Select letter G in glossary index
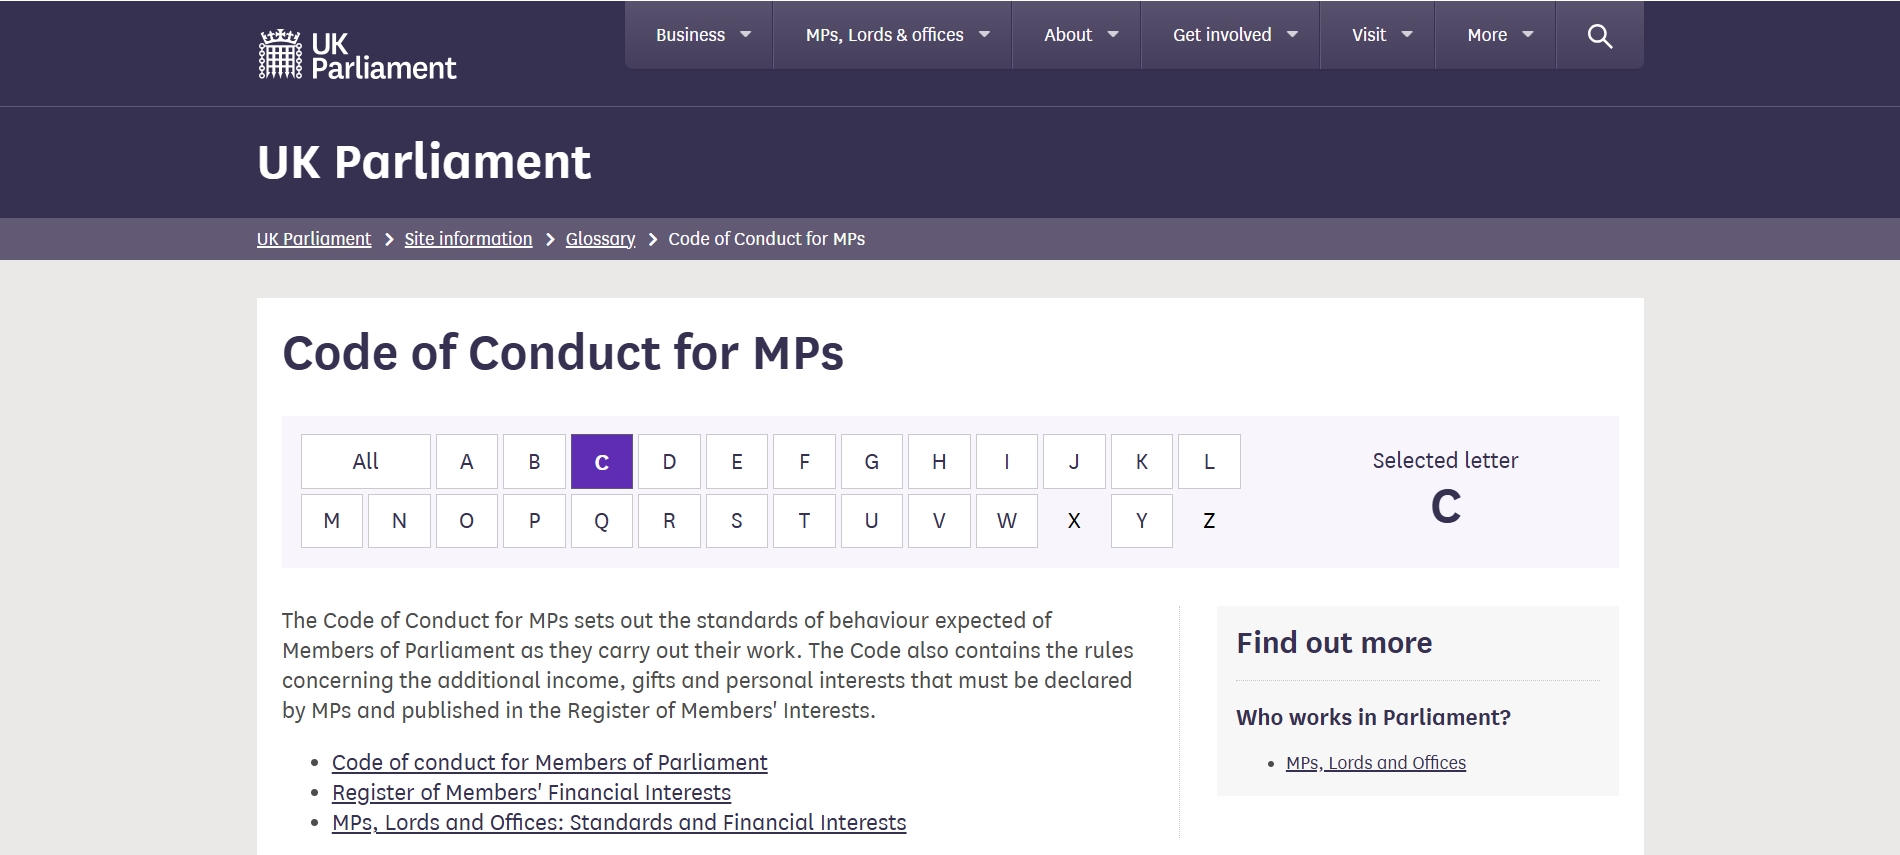1900x855 pixels. (872, 462)
